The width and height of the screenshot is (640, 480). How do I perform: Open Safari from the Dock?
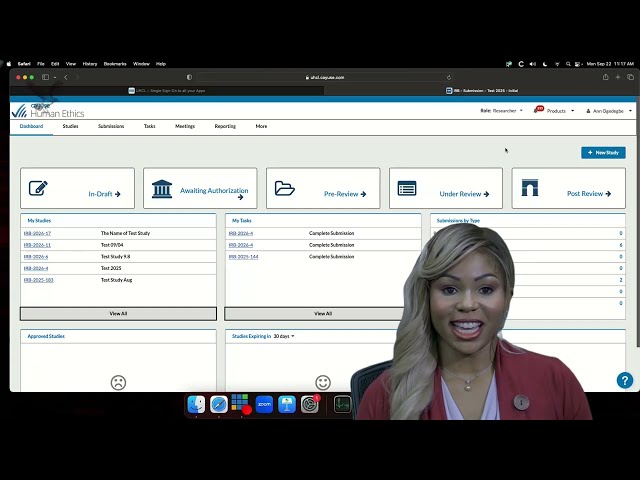(219, 404)
